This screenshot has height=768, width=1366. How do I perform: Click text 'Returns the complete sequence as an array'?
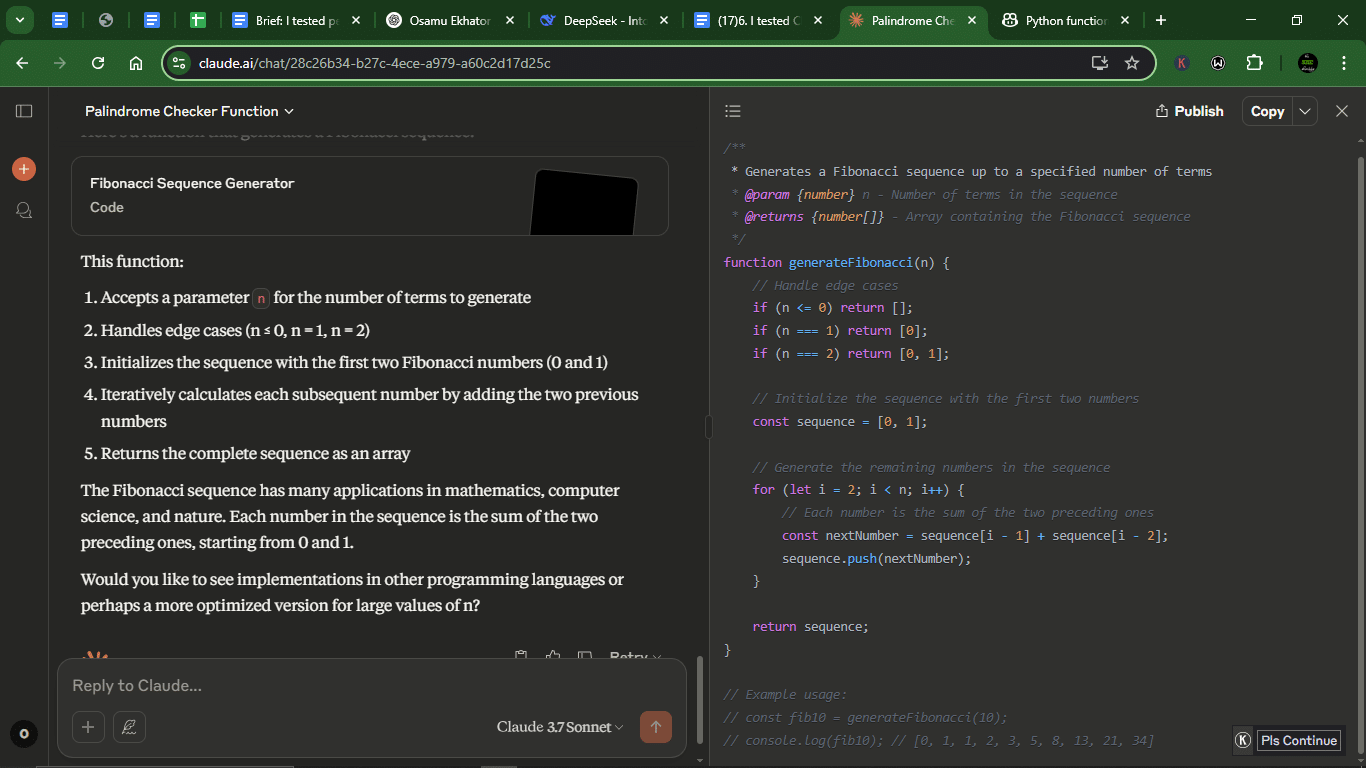(255, 453)
